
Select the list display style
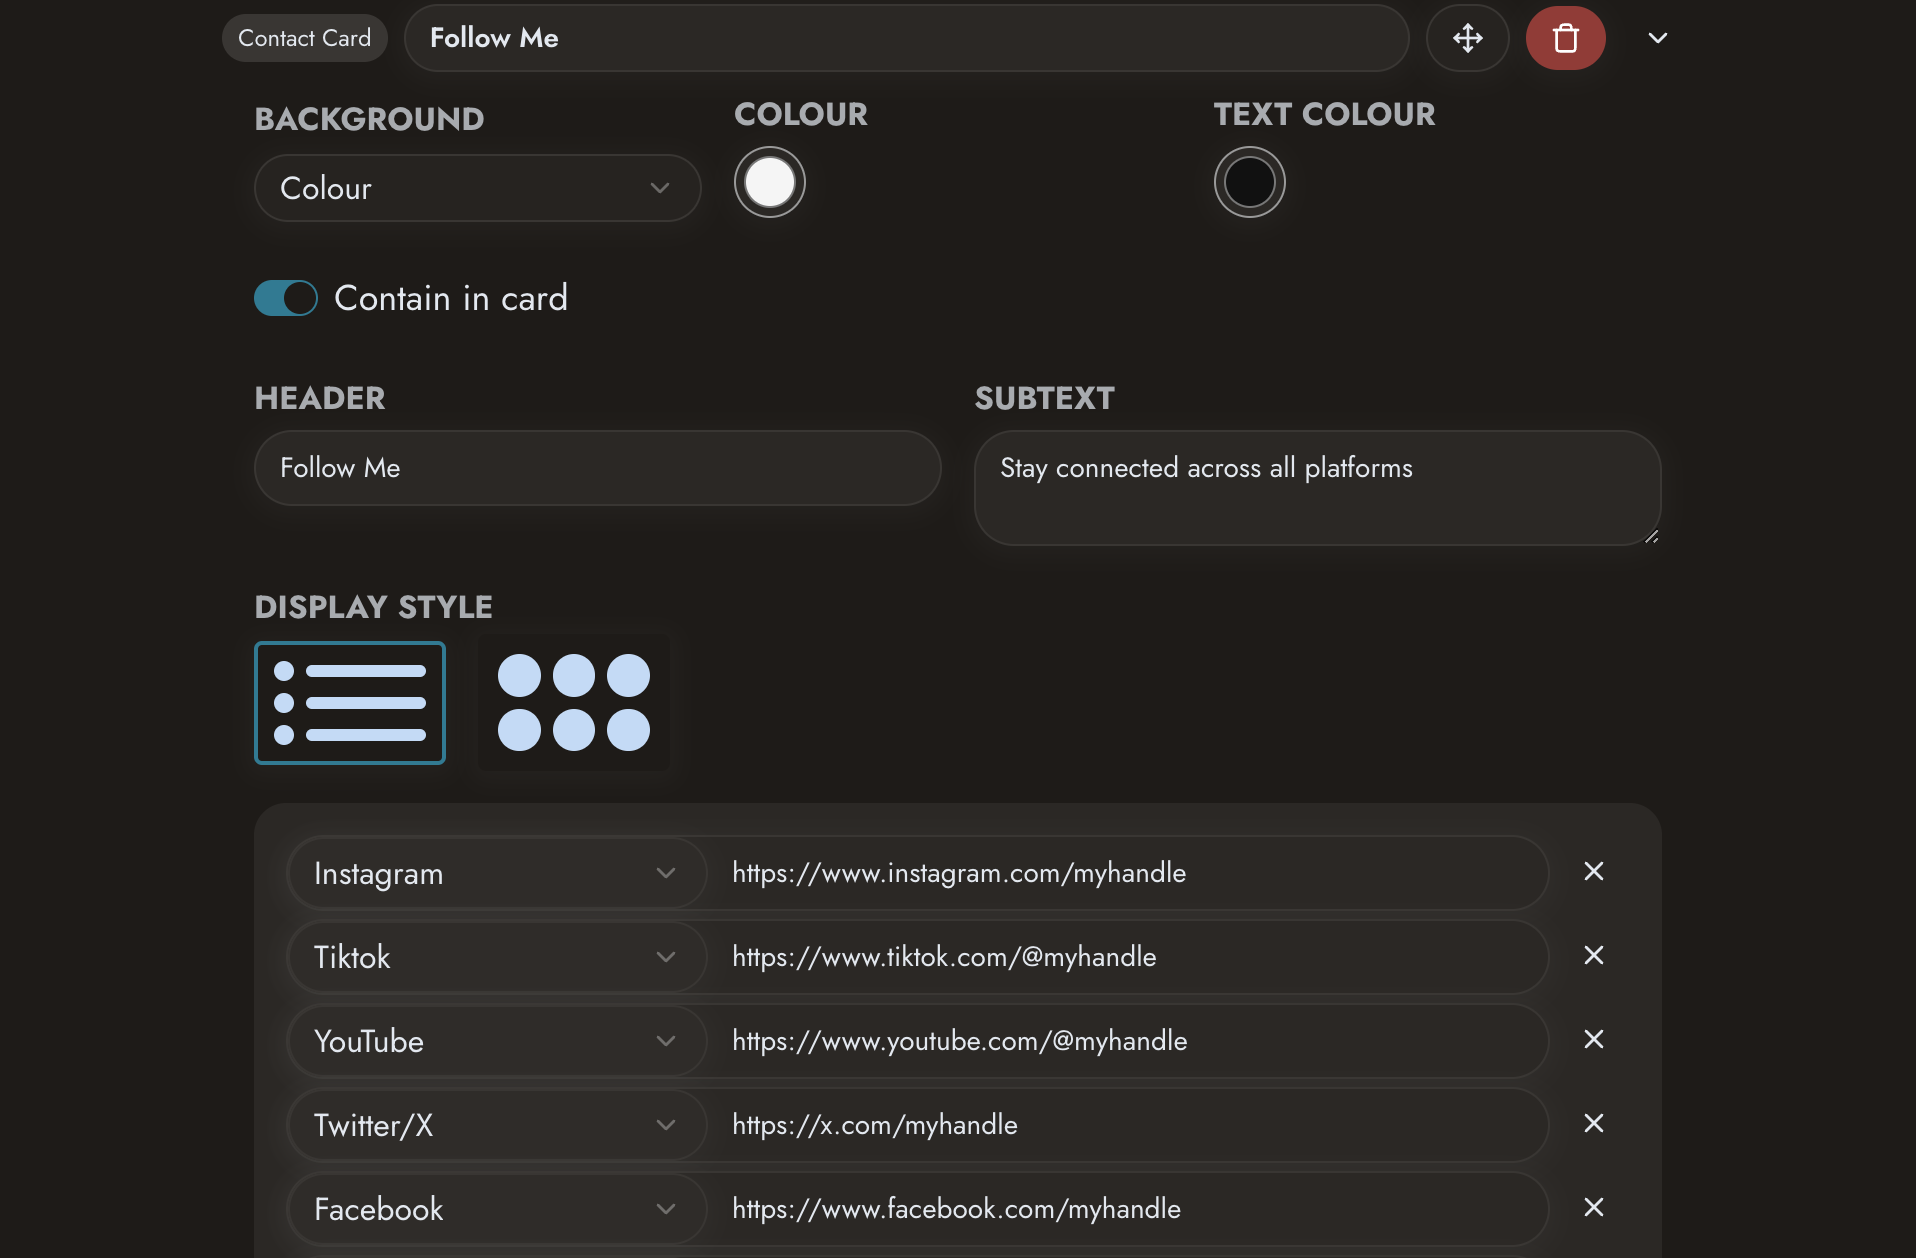[350, 703]
